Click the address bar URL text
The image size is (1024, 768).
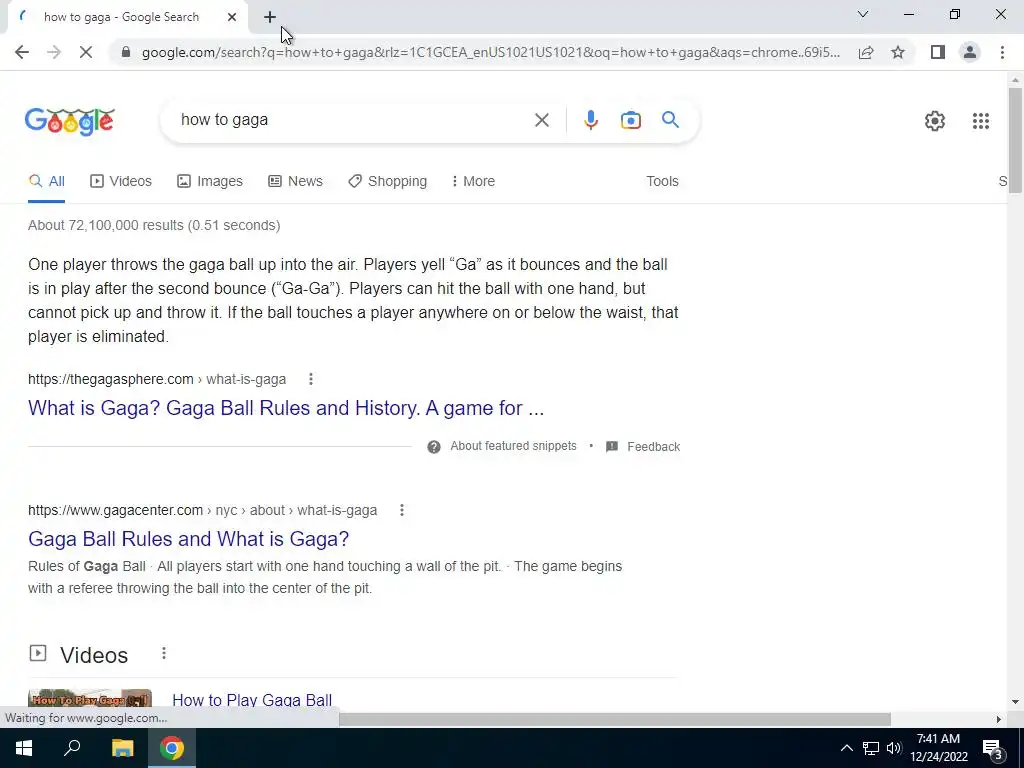click(490, 52)
